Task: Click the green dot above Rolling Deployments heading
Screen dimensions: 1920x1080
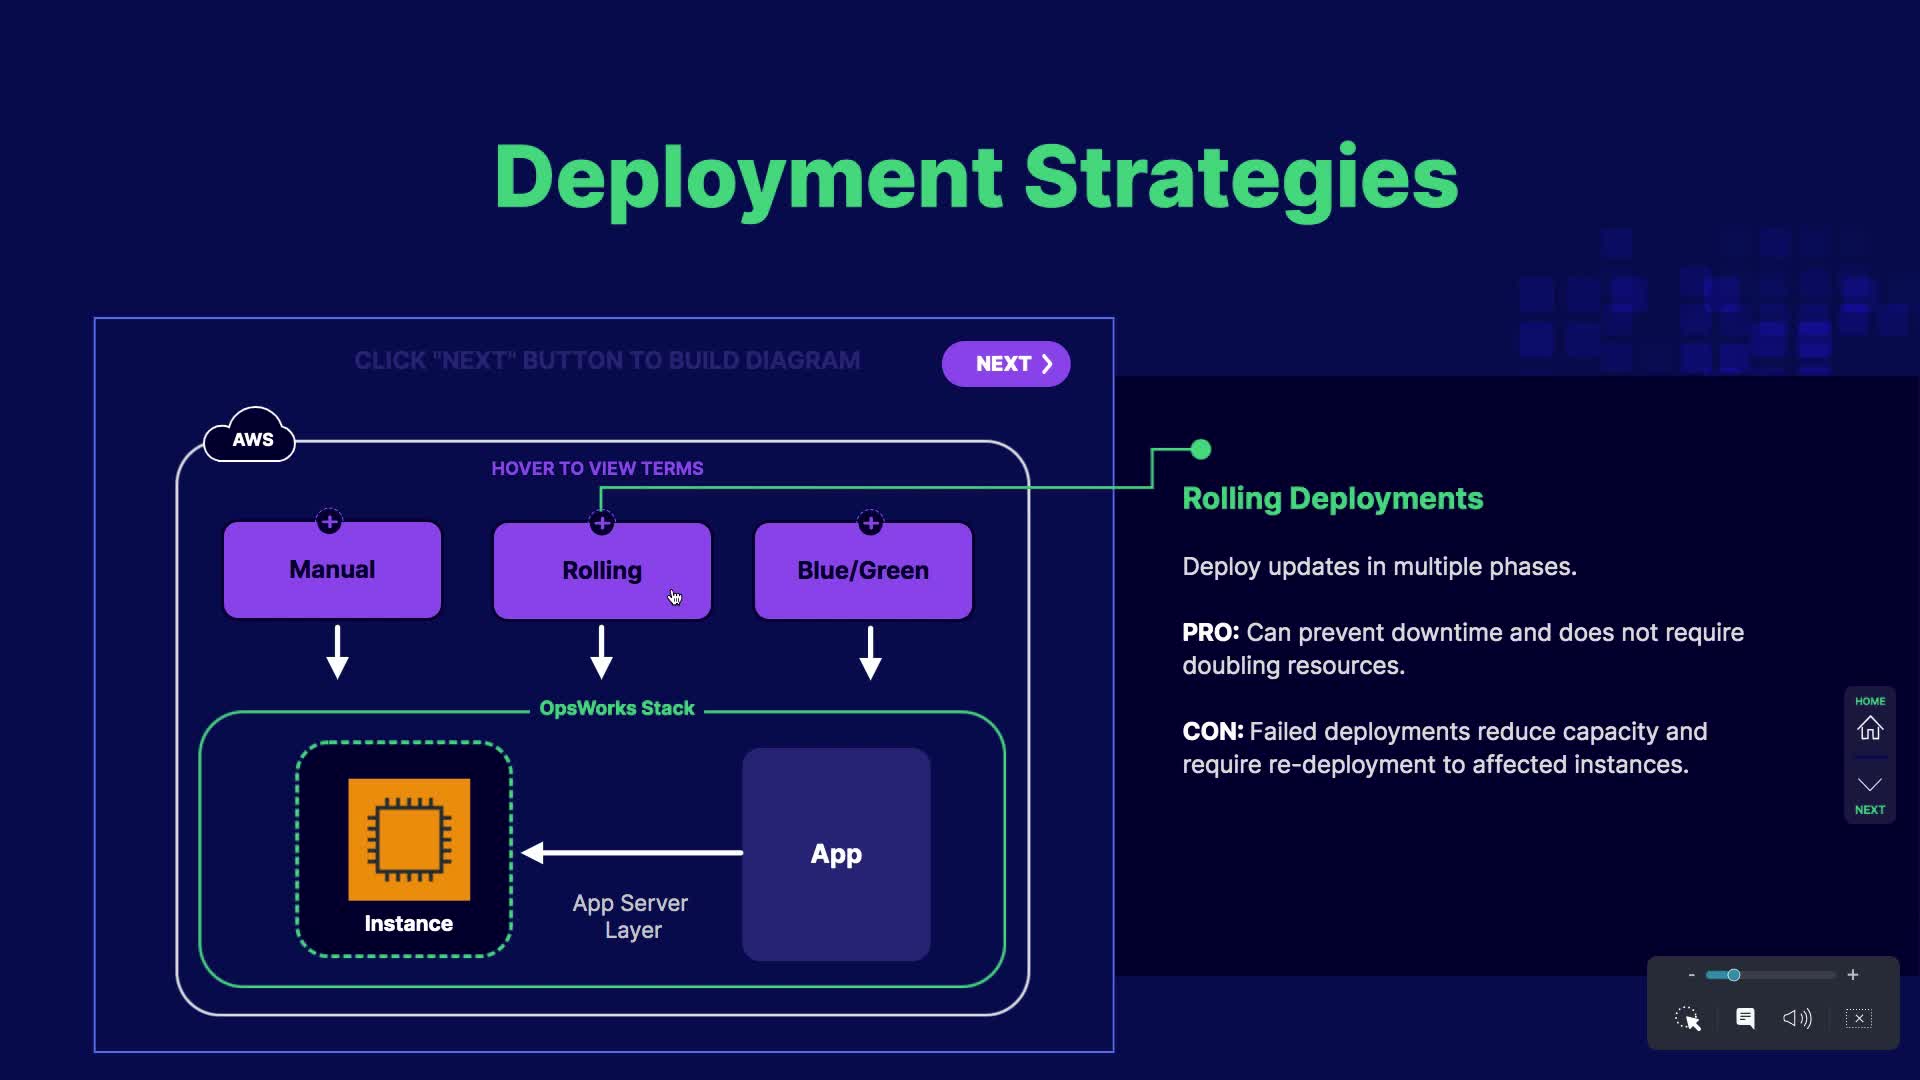Action: (1201, 450)
